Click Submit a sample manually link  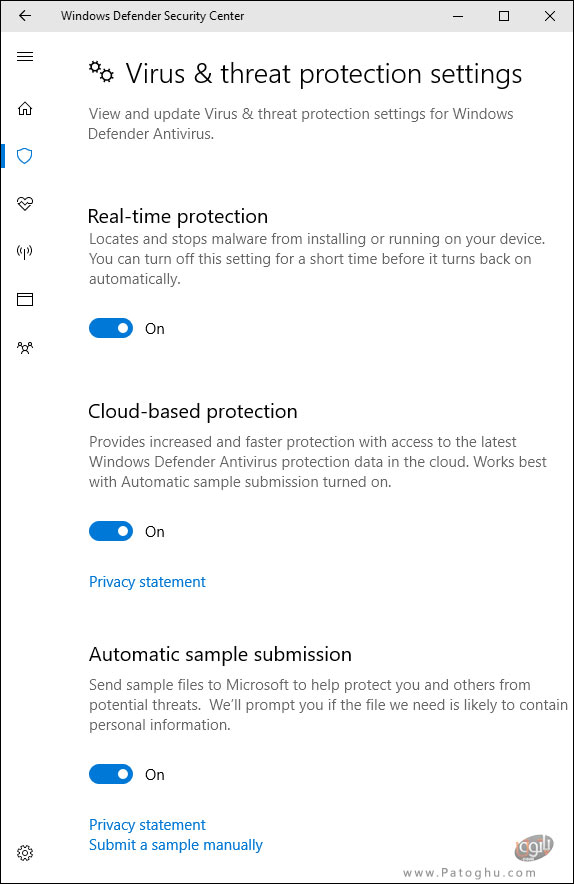[x=176, y=845]
